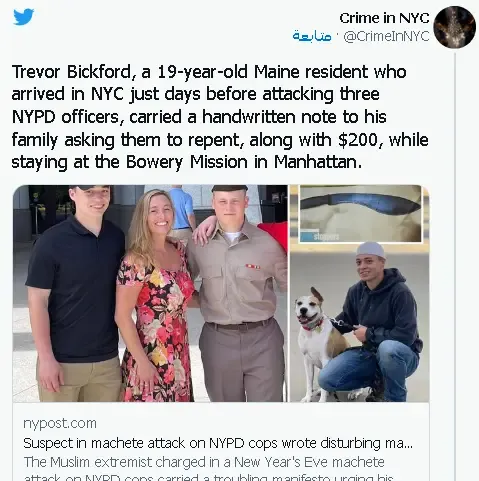Click the nypost.com source domain

(x=60, y=423)
